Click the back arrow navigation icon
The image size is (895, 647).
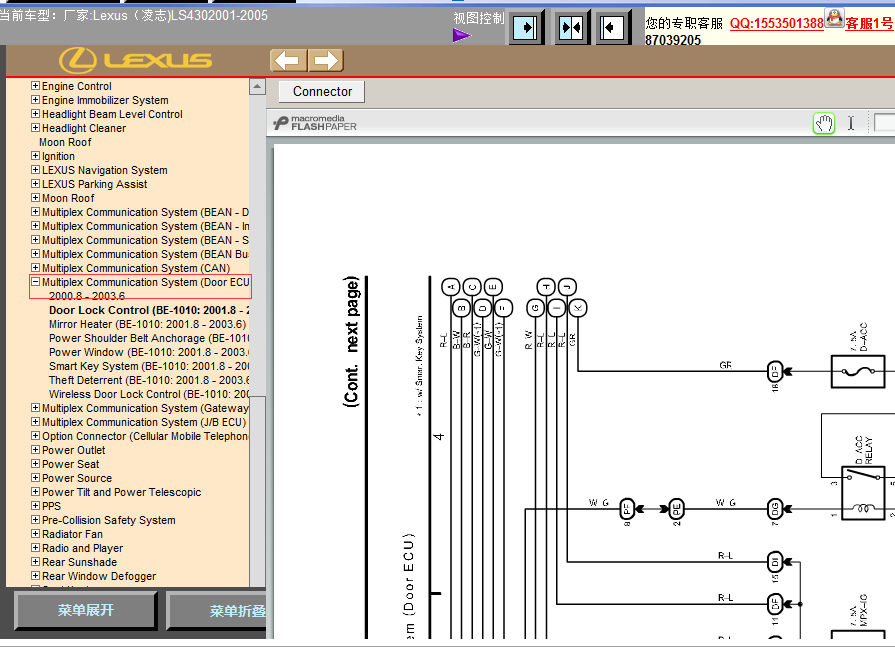tap(288, 60)
